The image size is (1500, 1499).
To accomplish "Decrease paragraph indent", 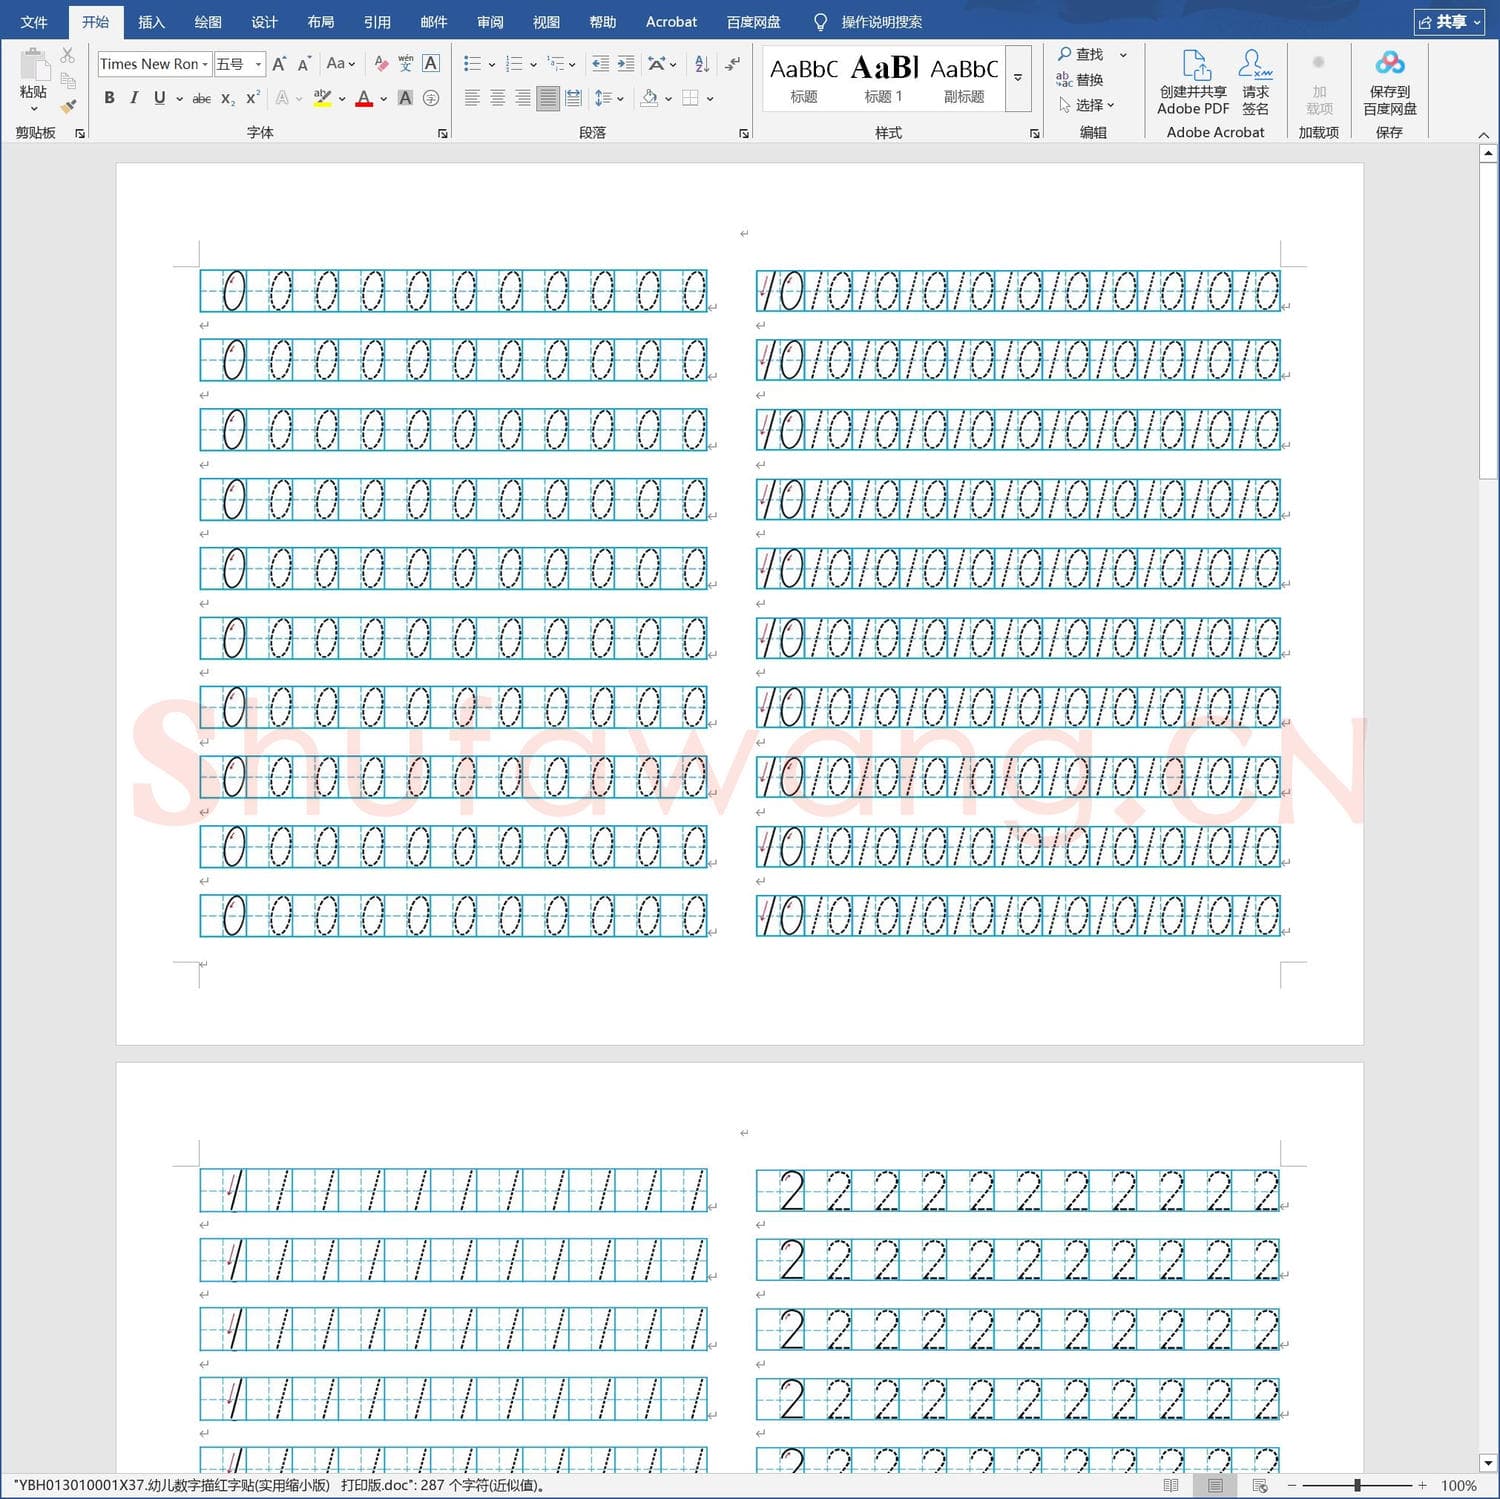I will tap(600, 64).
